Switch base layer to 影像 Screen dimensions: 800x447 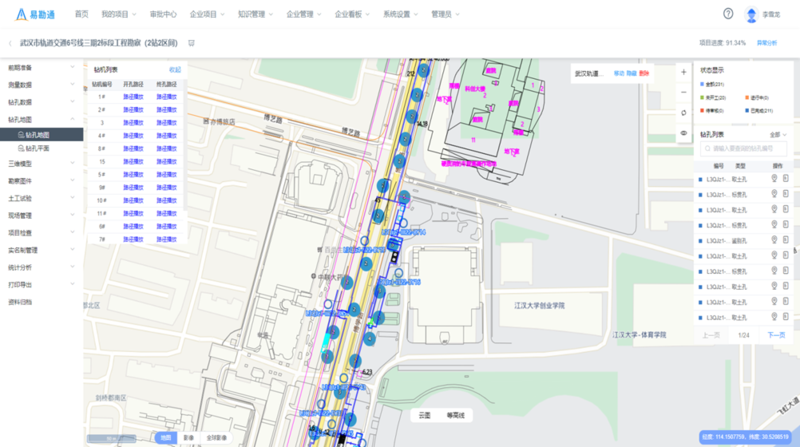pyautogui.click(x=189, y=437)
